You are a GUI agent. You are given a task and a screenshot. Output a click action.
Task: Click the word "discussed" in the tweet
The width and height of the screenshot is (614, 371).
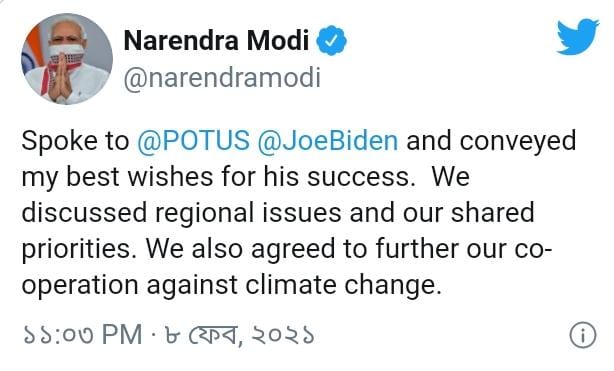coord(85,213)
